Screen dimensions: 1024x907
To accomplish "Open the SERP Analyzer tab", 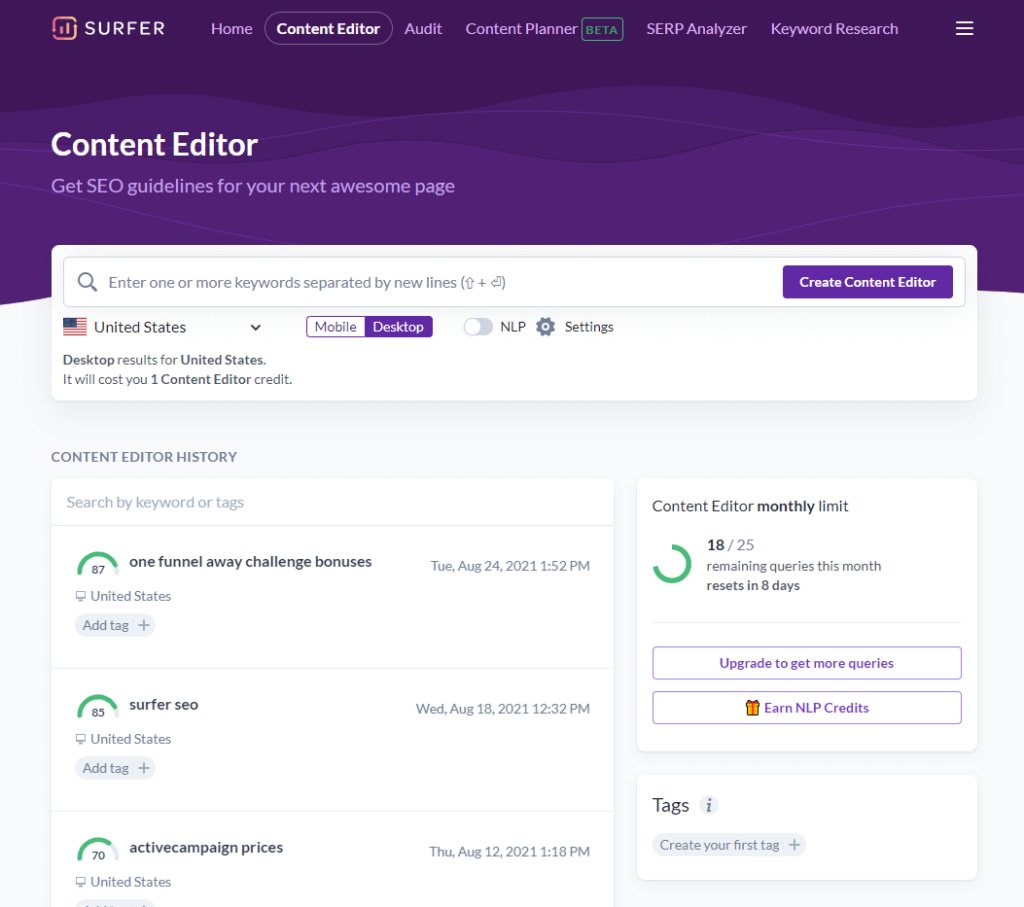I will (x=696, y=29).
